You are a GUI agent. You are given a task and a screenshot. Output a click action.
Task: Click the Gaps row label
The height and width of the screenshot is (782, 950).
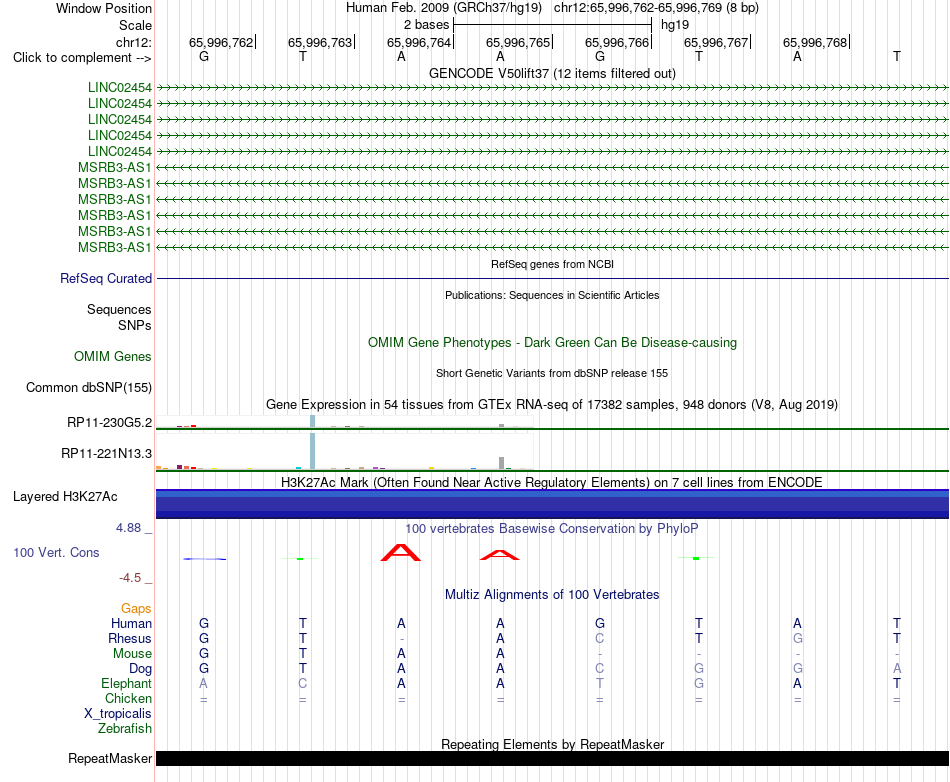(136, 609)
